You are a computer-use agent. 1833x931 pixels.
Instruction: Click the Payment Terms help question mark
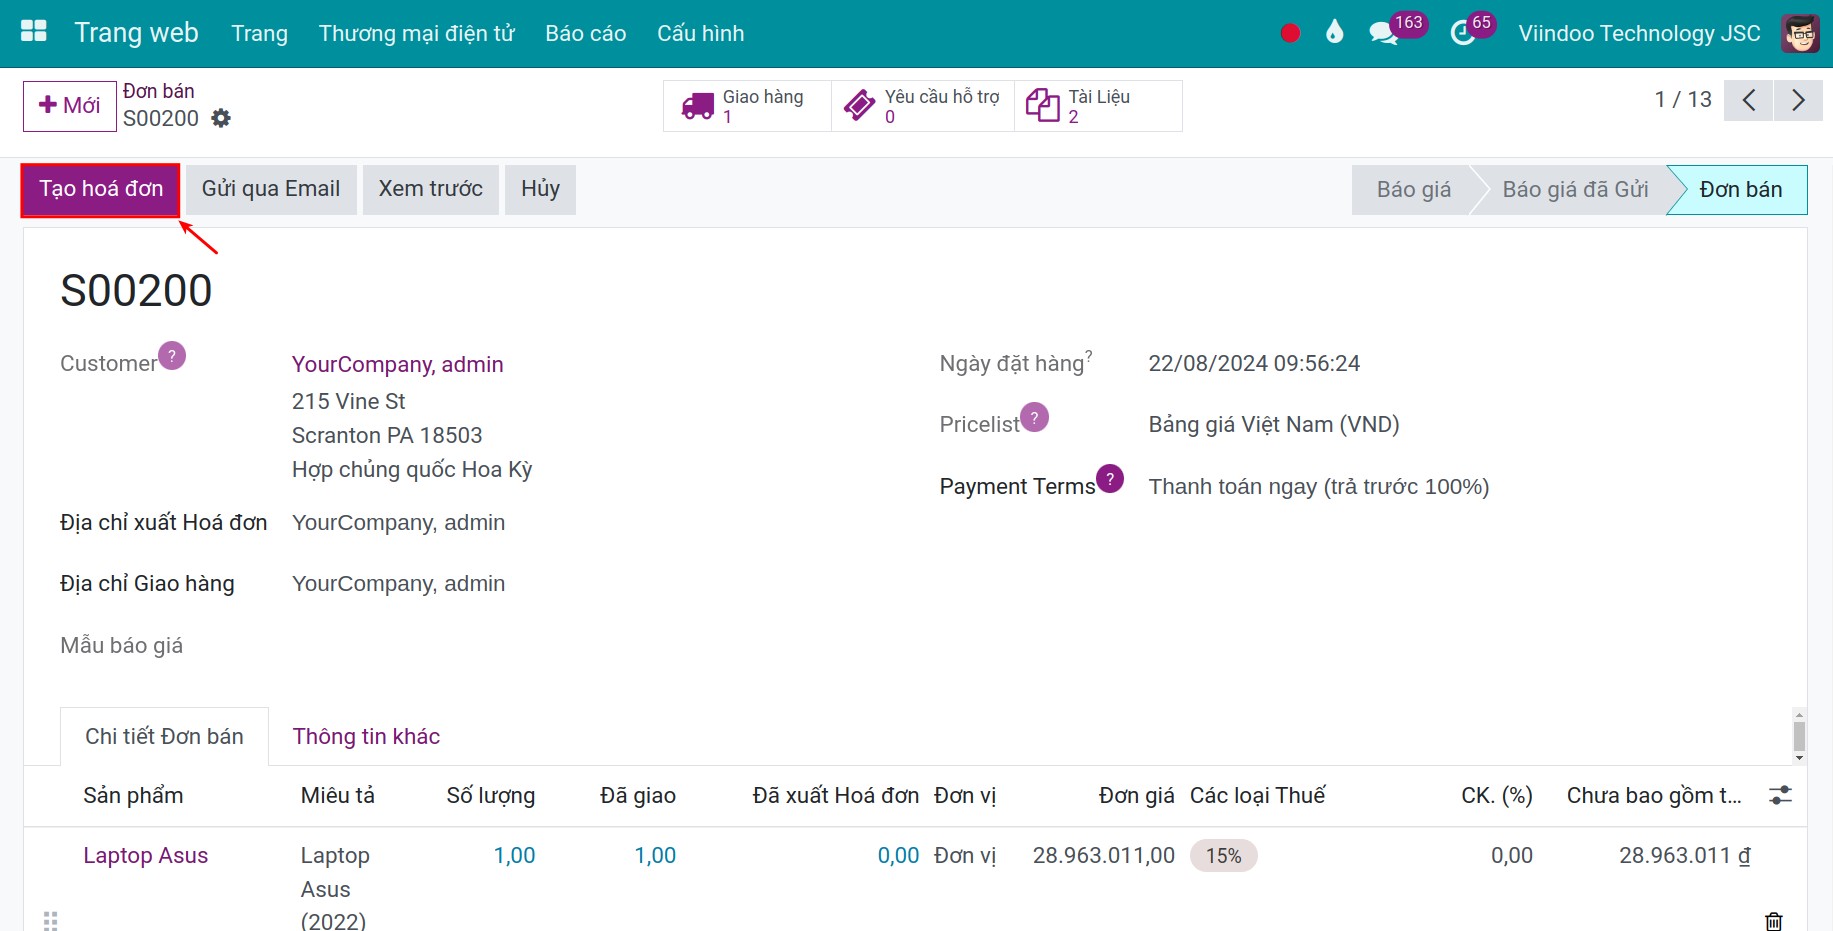1110,479
